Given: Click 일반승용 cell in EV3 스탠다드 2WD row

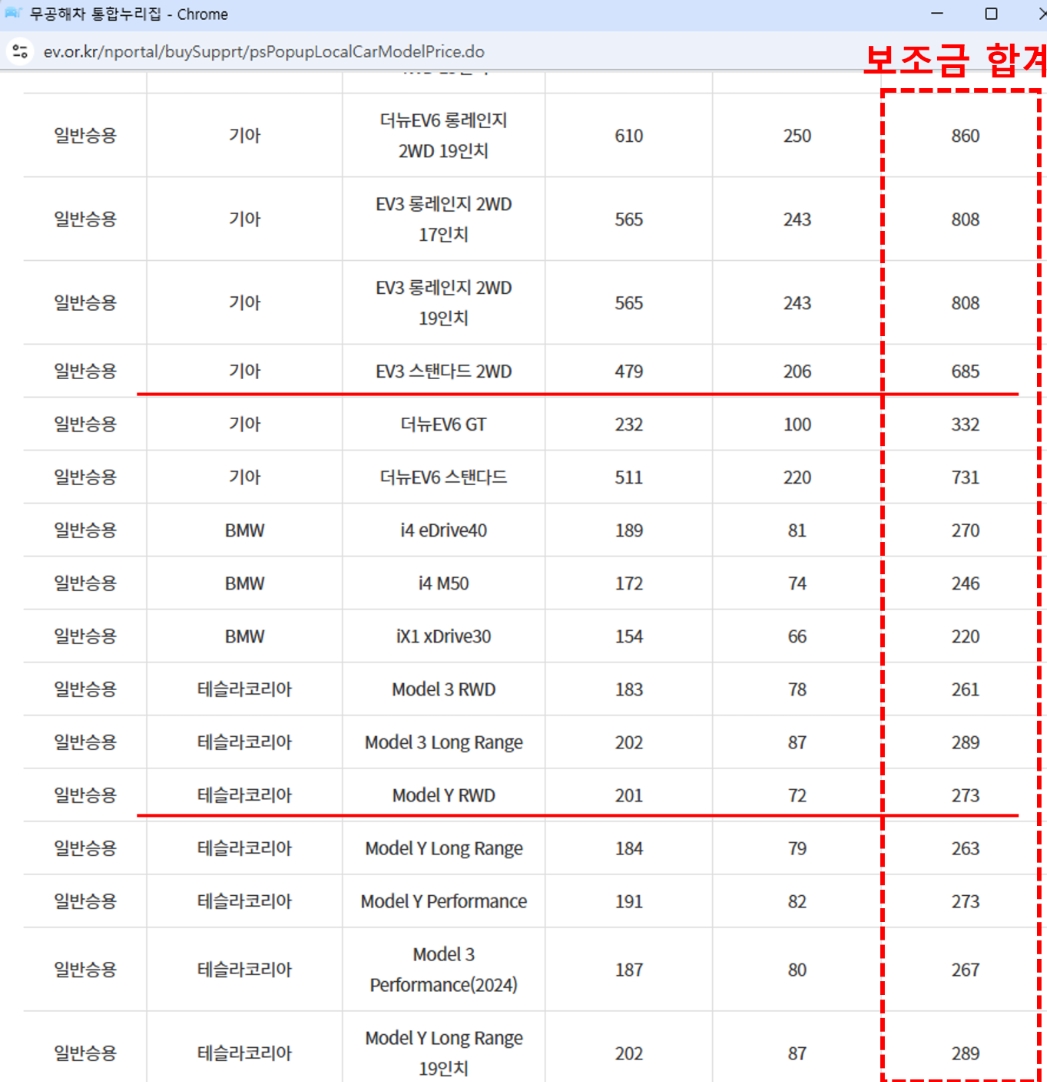Looking at the screenshot, I should point(85,371).
